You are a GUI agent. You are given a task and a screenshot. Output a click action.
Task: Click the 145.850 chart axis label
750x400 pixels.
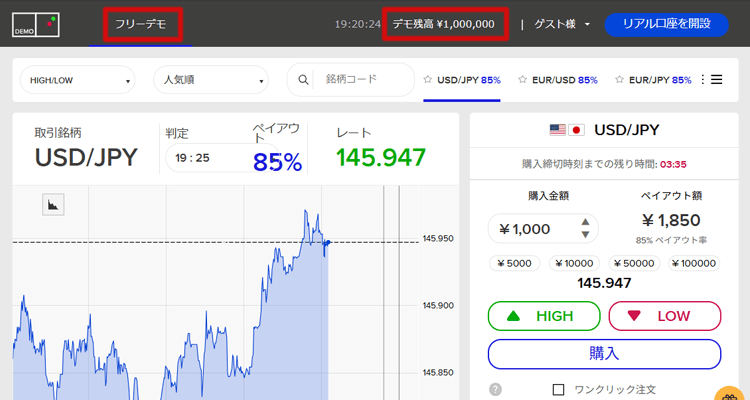point(437,372)
